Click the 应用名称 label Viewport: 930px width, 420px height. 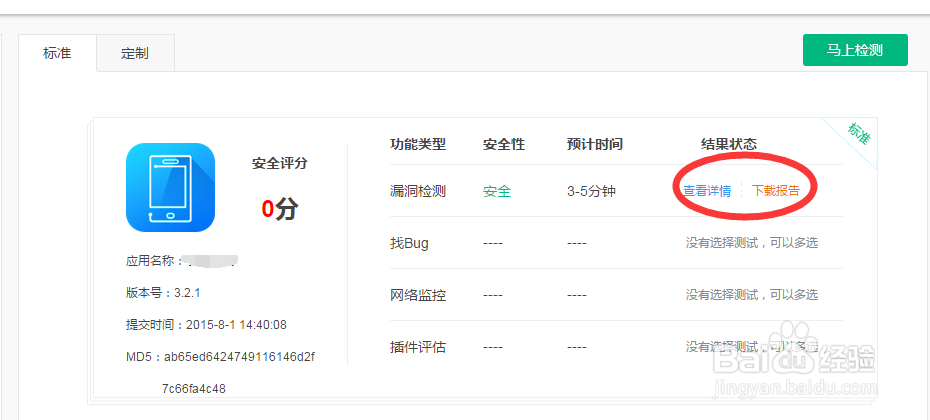tap(153, 261)
